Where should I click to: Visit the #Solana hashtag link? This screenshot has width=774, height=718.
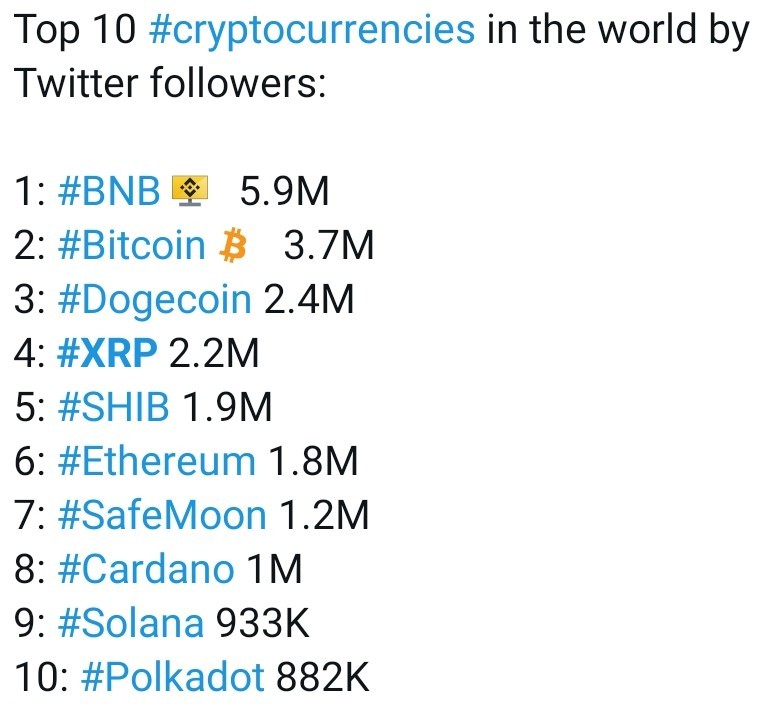coord(130,623)
